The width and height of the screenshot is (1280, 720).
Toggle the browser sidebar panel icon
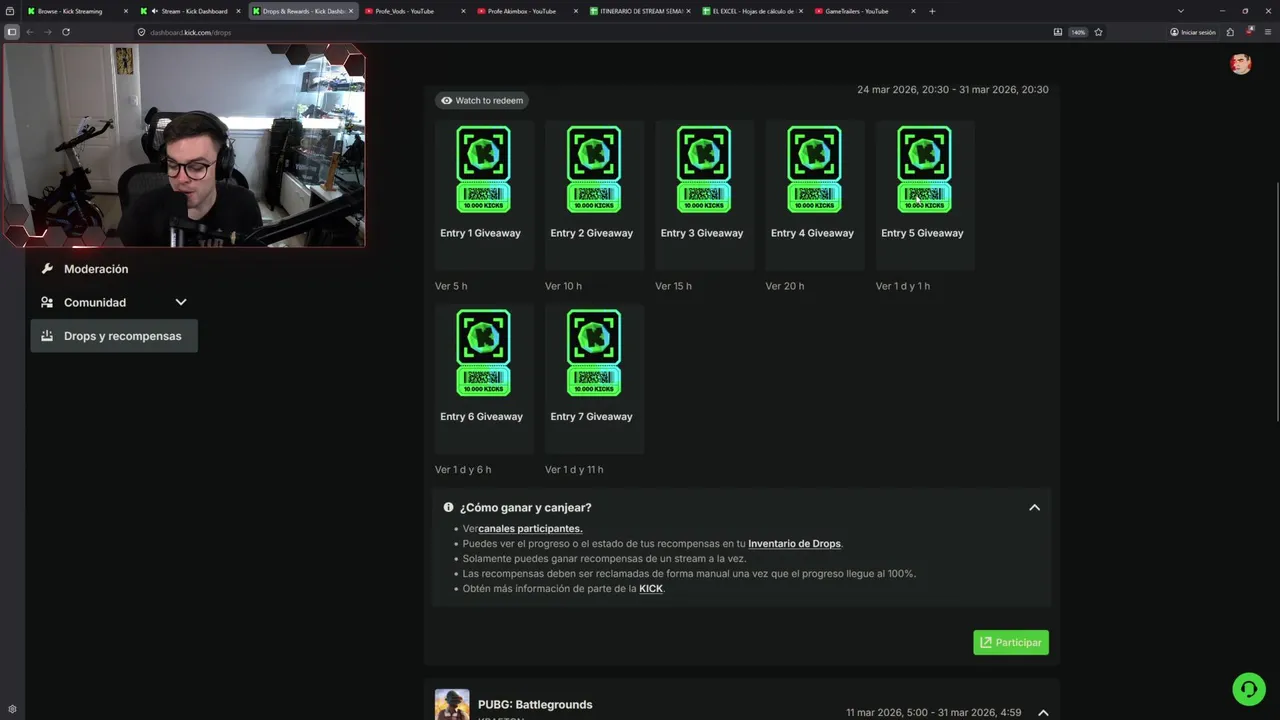12,32
